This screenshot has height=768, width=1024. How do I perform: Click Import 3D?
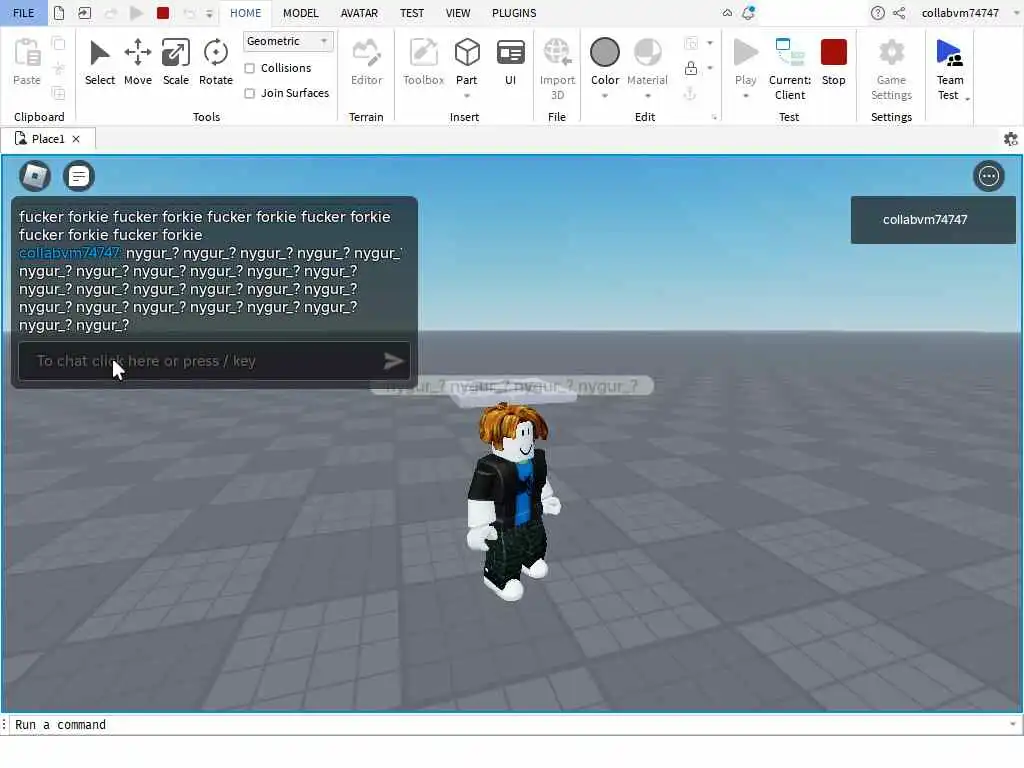(557, 69)
